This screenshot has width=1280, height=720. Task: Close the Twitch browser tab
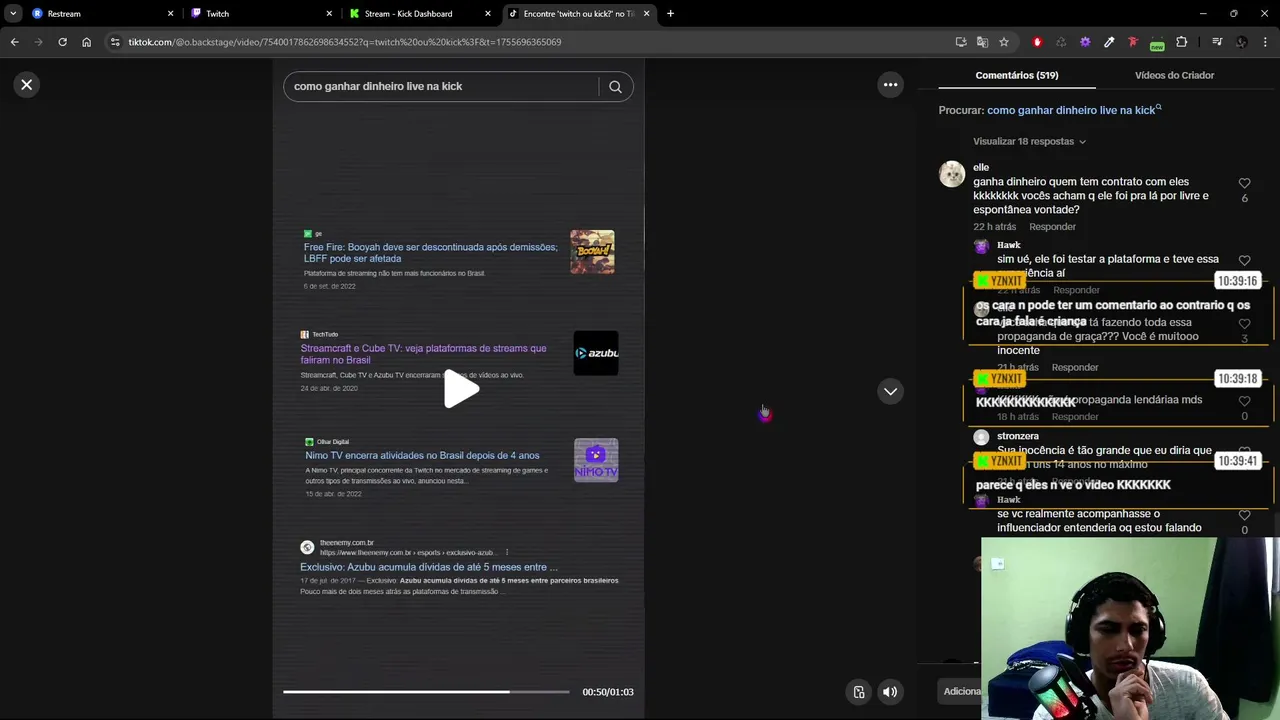tap(329, 14)
